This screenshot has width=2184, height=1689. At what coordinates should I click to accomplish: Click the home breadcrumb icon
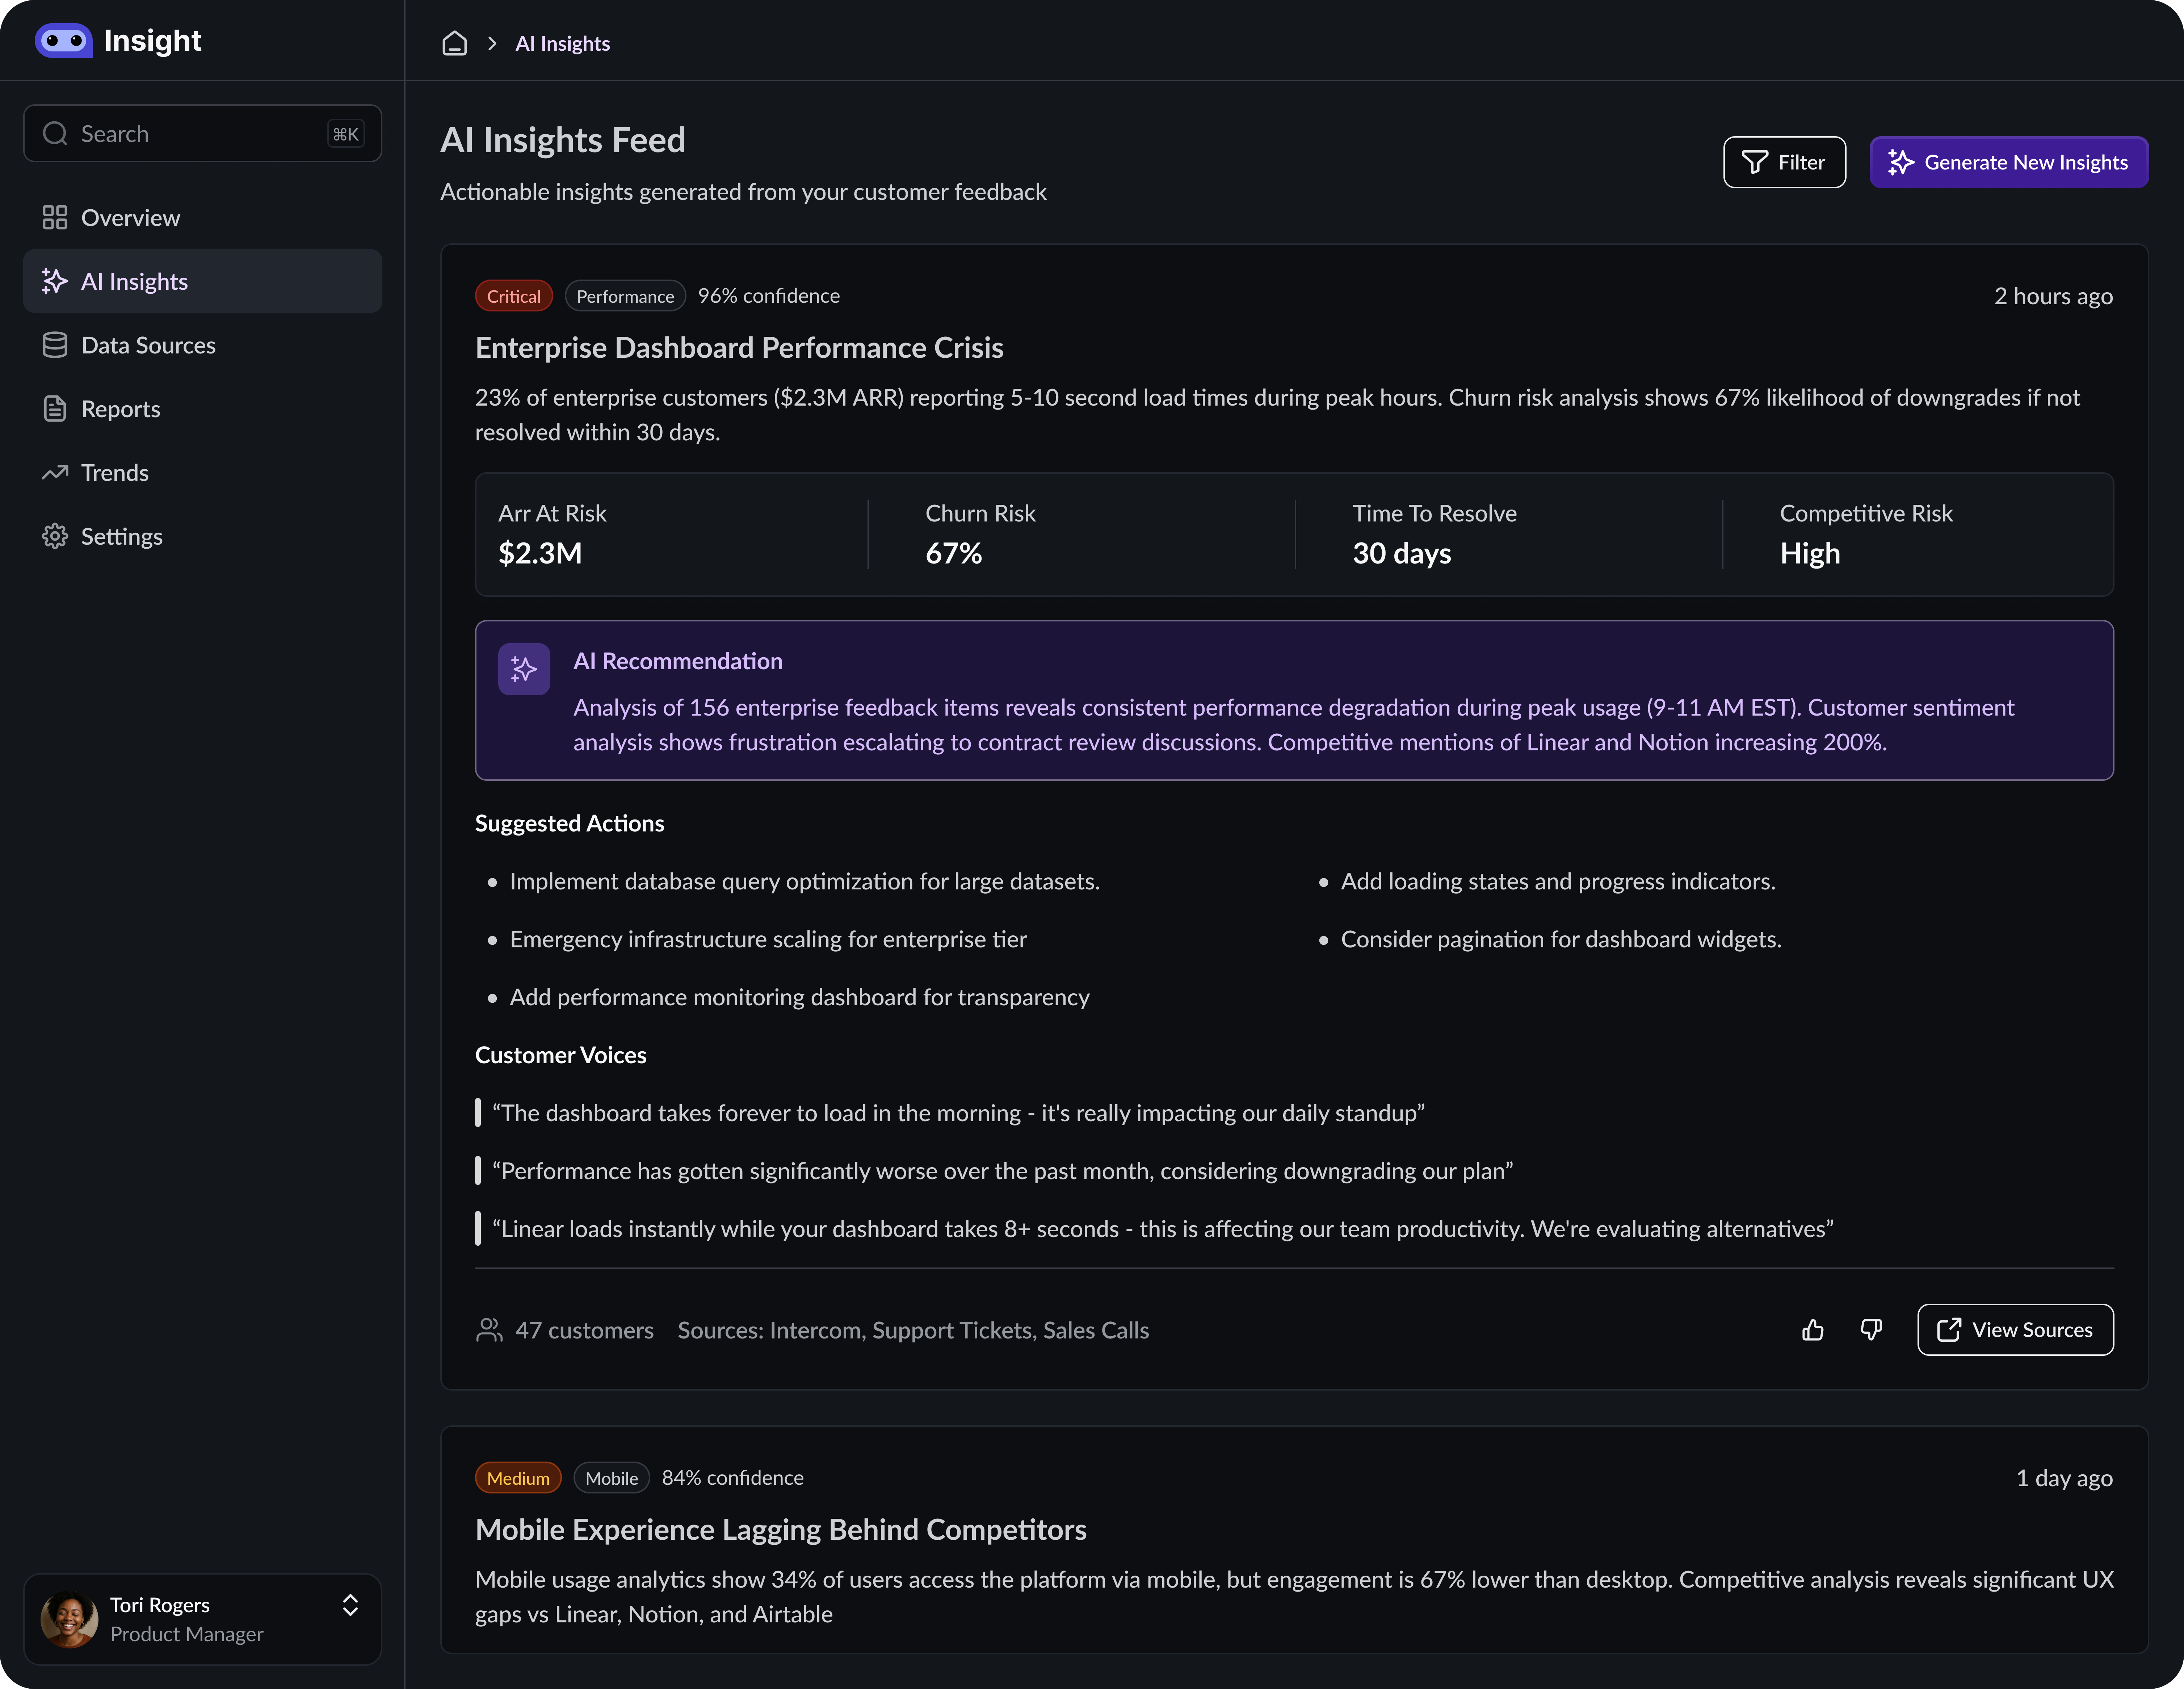[x=455, y=43]
